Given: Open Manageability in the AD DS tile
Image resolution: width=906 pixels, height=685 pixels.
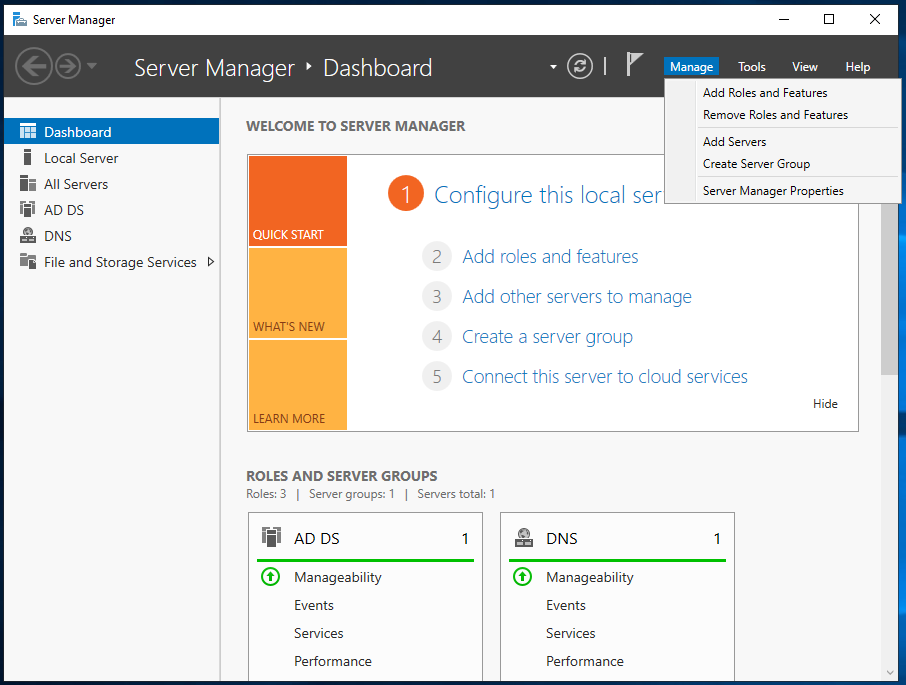Looking at the screenshot, I should pos(337,578).
